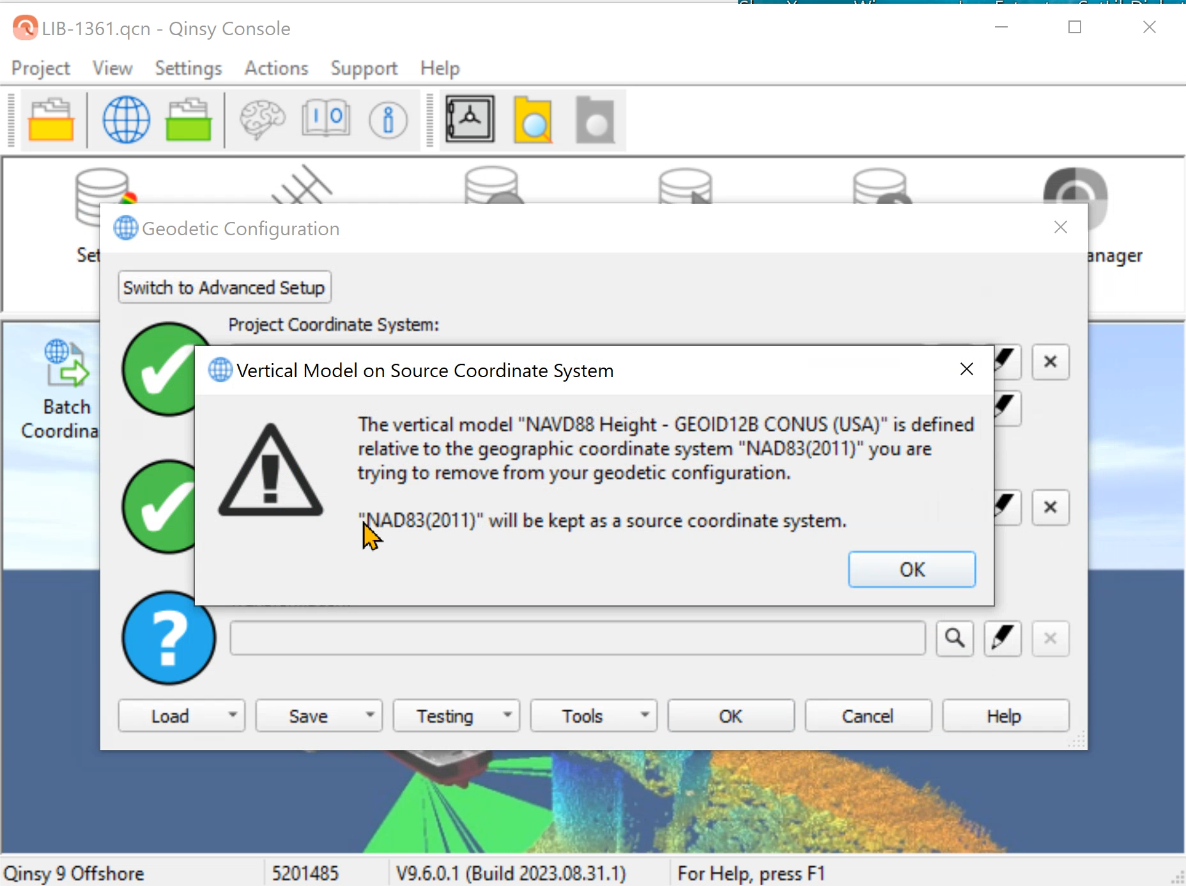The width and height of the screenshot is (1186, 886).
Task: Click the X remove button for project coordinate system
Action: click(x=1050, y=362)
